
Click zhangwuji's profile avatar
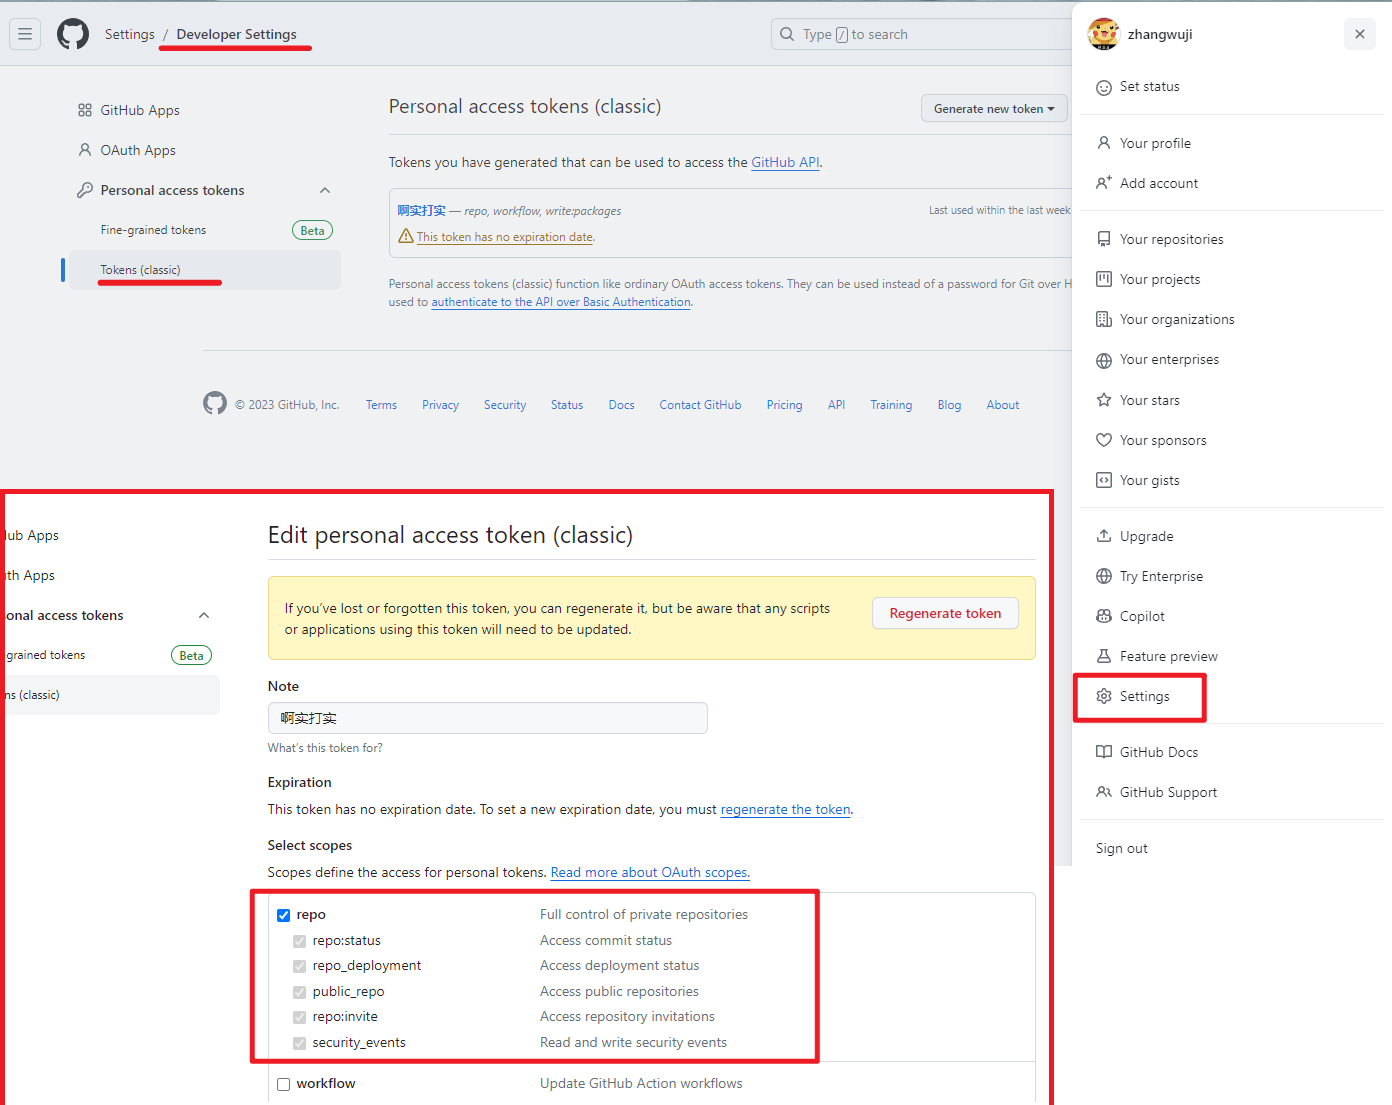coord(1103,34)
